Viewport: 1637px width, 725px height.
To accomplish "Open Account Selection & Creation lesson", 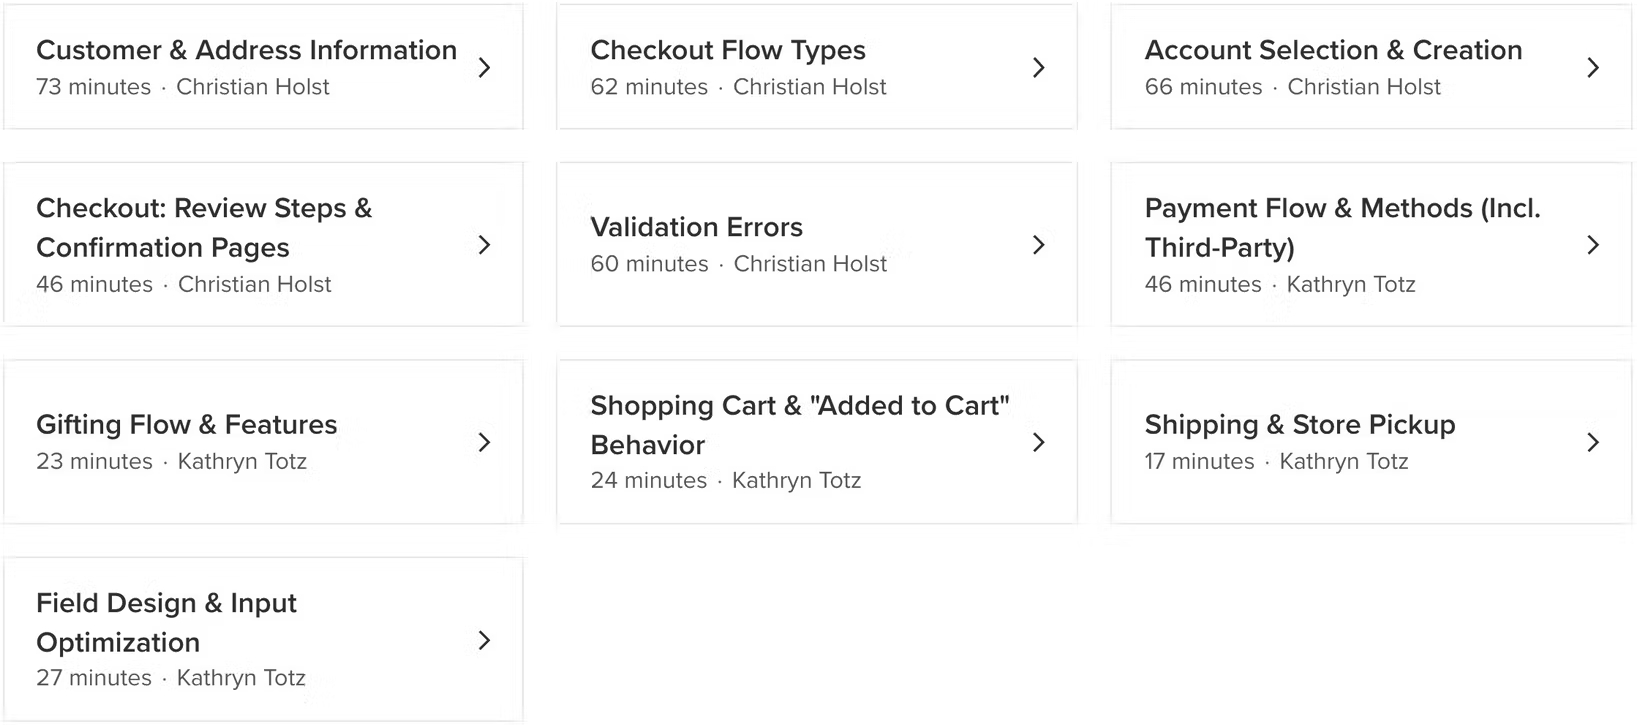I will tap(1334, 50).
